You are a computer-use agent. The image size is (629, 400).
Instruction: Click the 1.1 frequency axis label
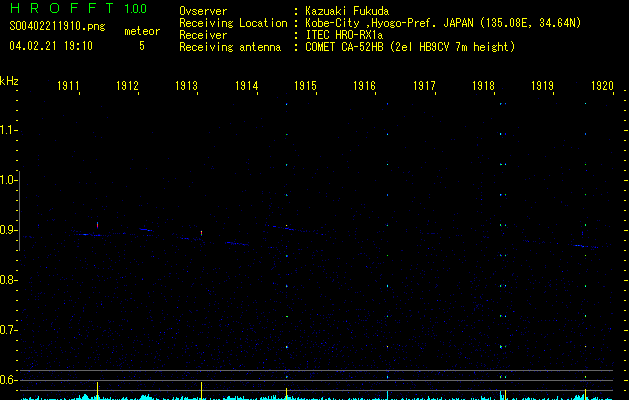click(x=9, y=129)
